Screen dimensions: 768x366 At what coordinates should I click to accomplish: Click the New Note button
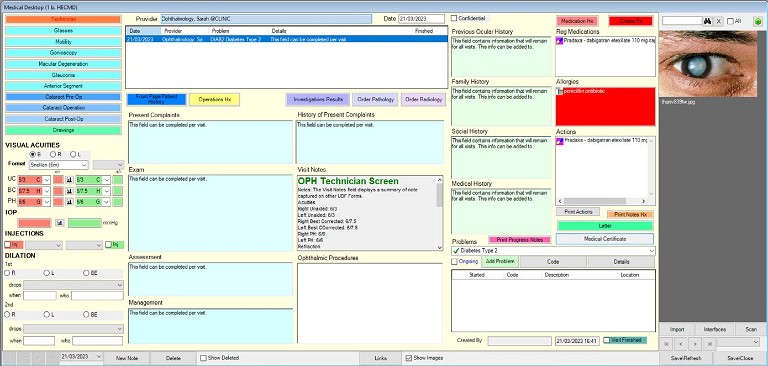126,358
